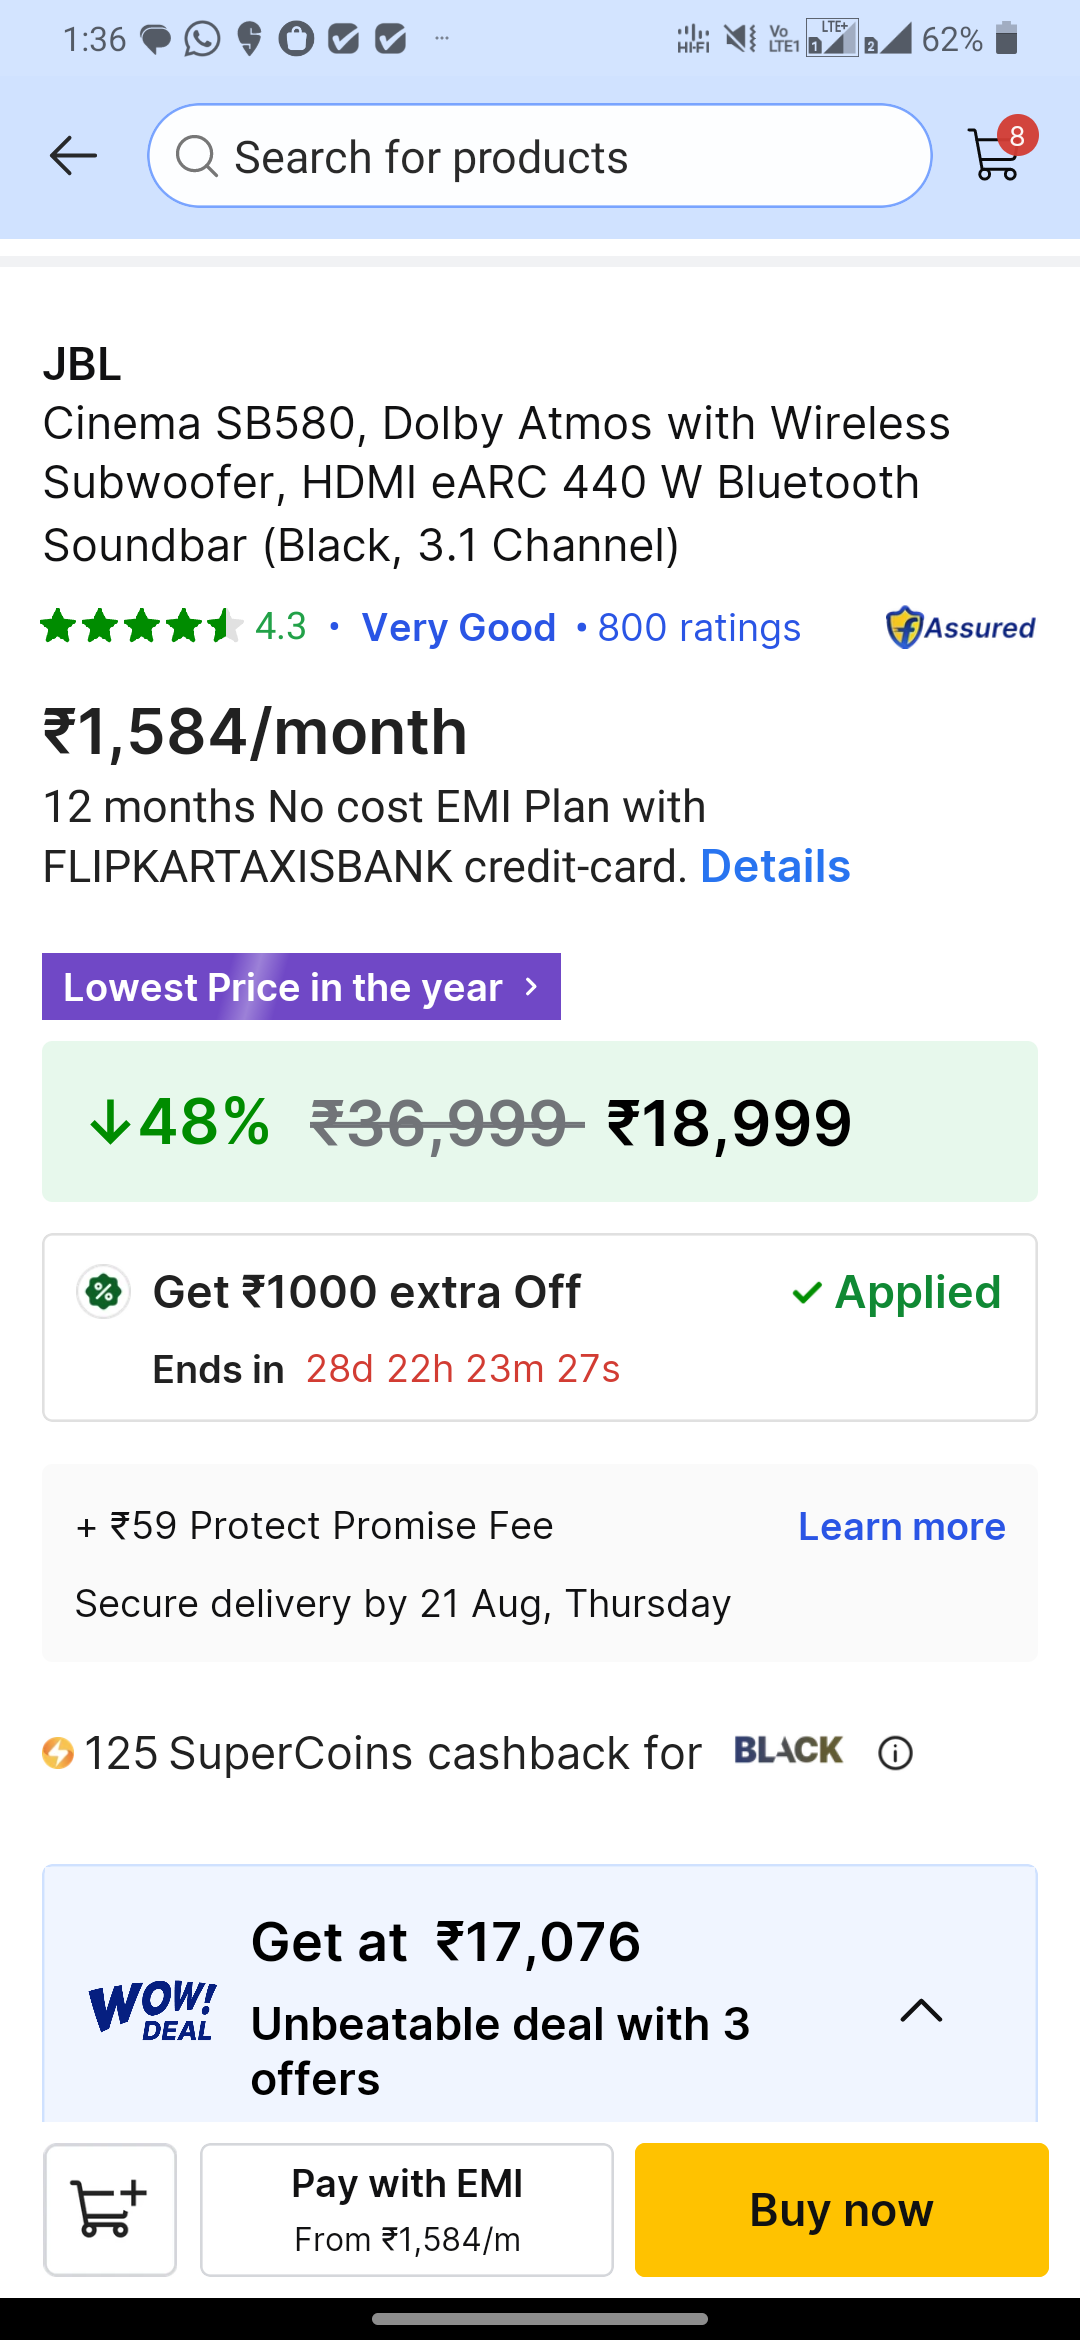1080x2340 pixels.
Task: Tap the Flipkart Assured badge
Action: click(x=960, y=628)
